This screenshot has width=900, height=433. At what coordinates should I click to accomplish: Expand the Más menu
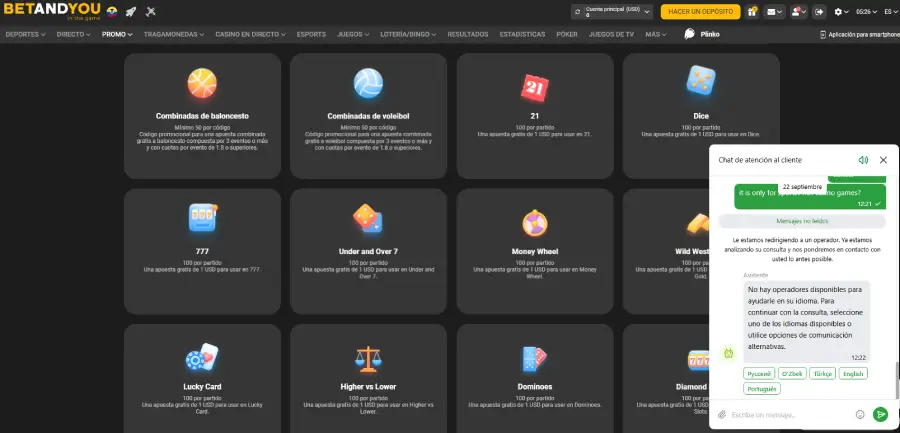click(x=655, y=34)
